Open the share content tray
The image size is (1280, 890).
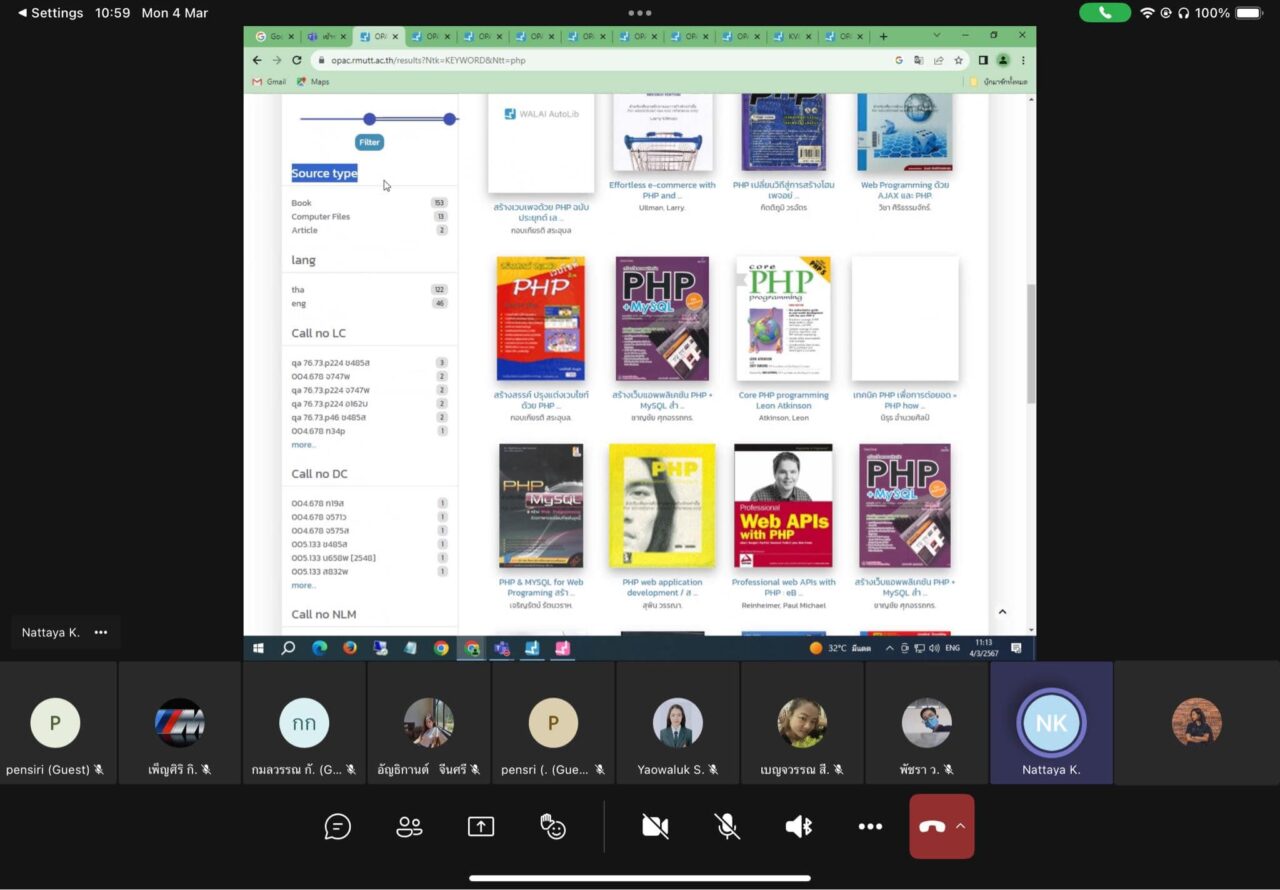[x=481, y=827]
